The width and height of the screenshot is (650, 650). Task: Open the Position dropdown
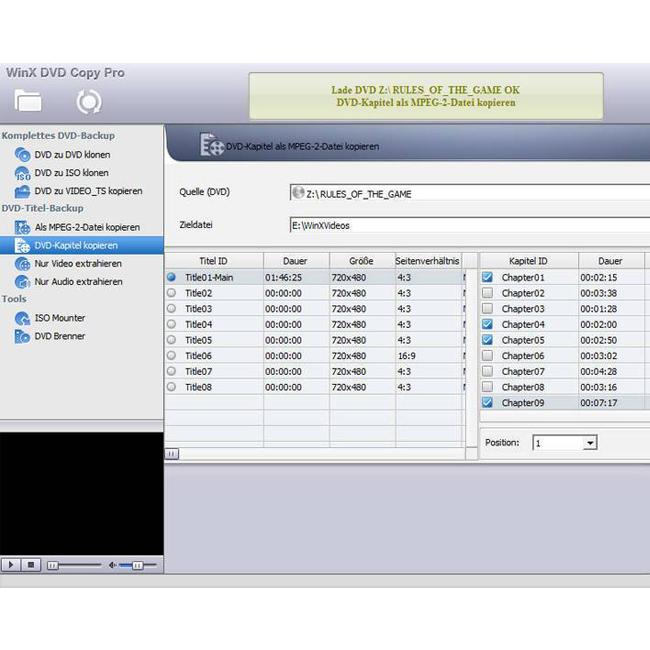pos(589,442)
